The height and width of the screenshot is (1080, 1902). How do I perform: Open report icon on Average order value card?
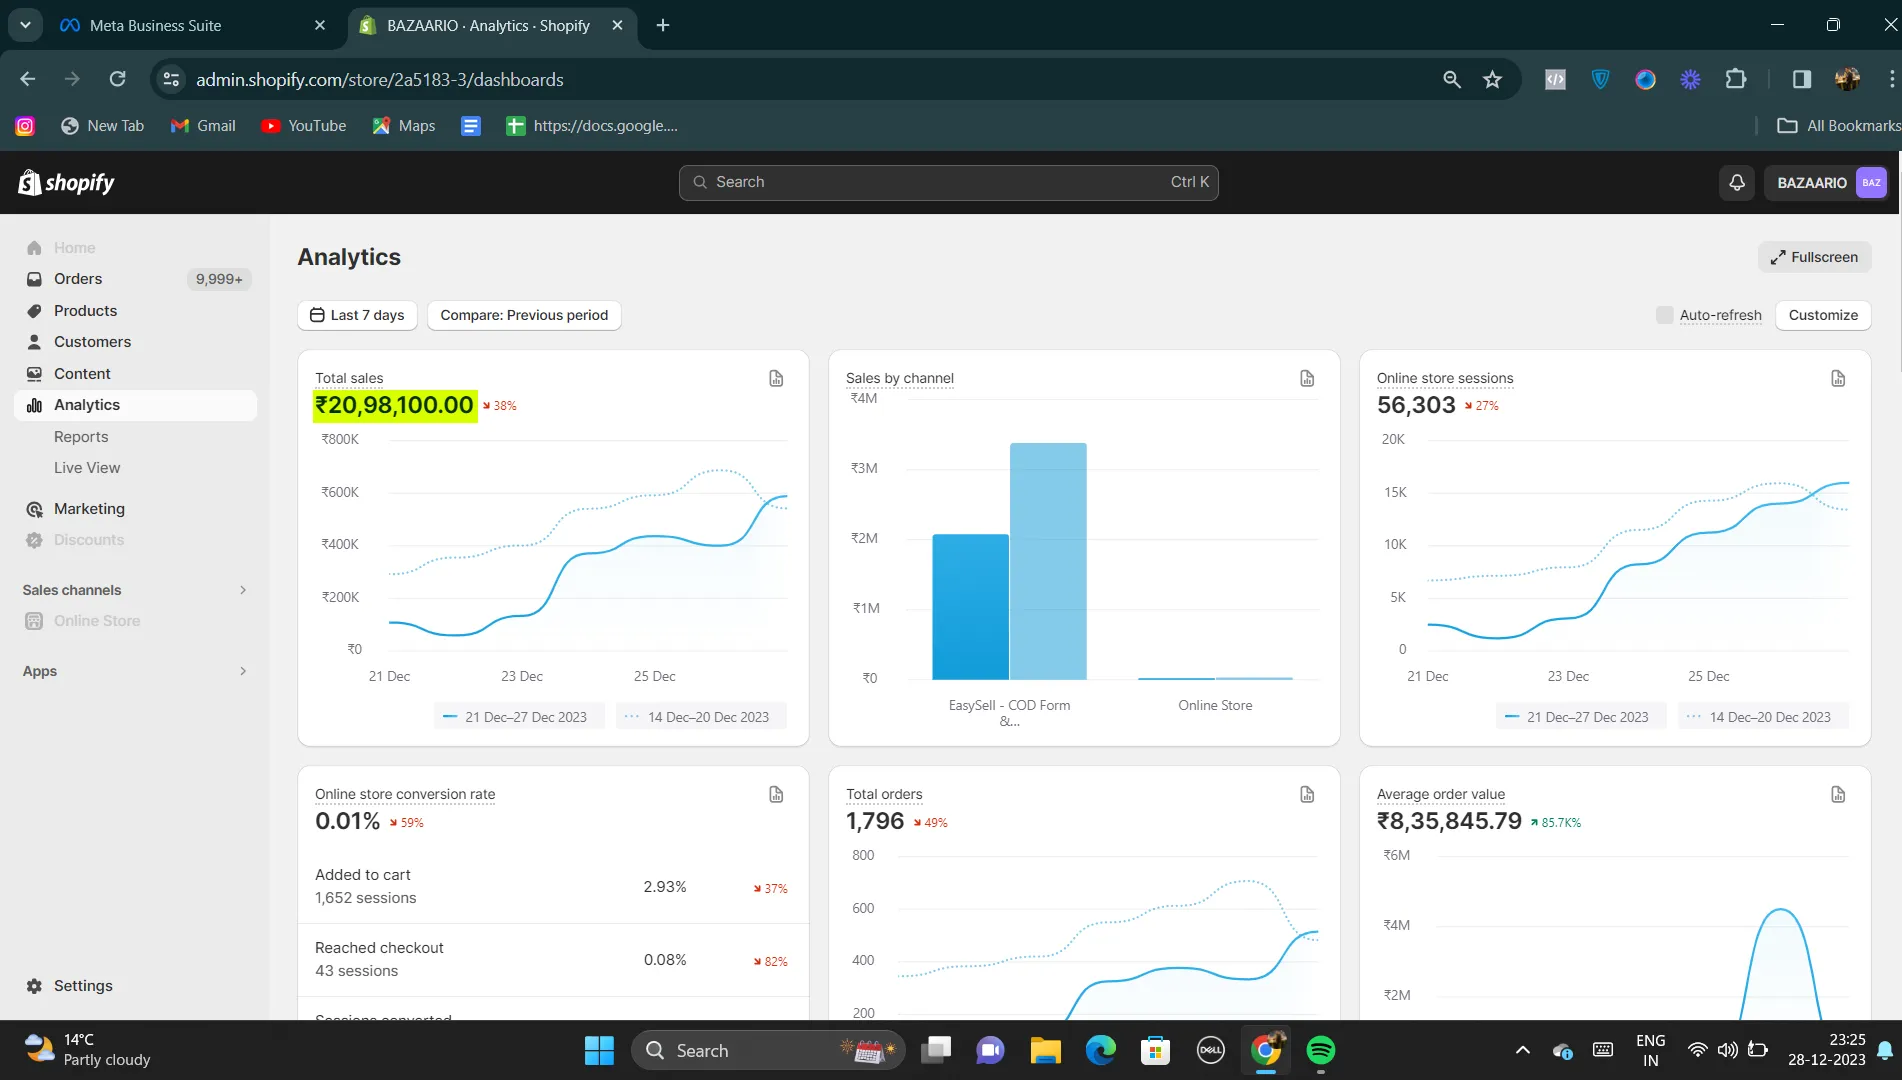click(1838, 794)
